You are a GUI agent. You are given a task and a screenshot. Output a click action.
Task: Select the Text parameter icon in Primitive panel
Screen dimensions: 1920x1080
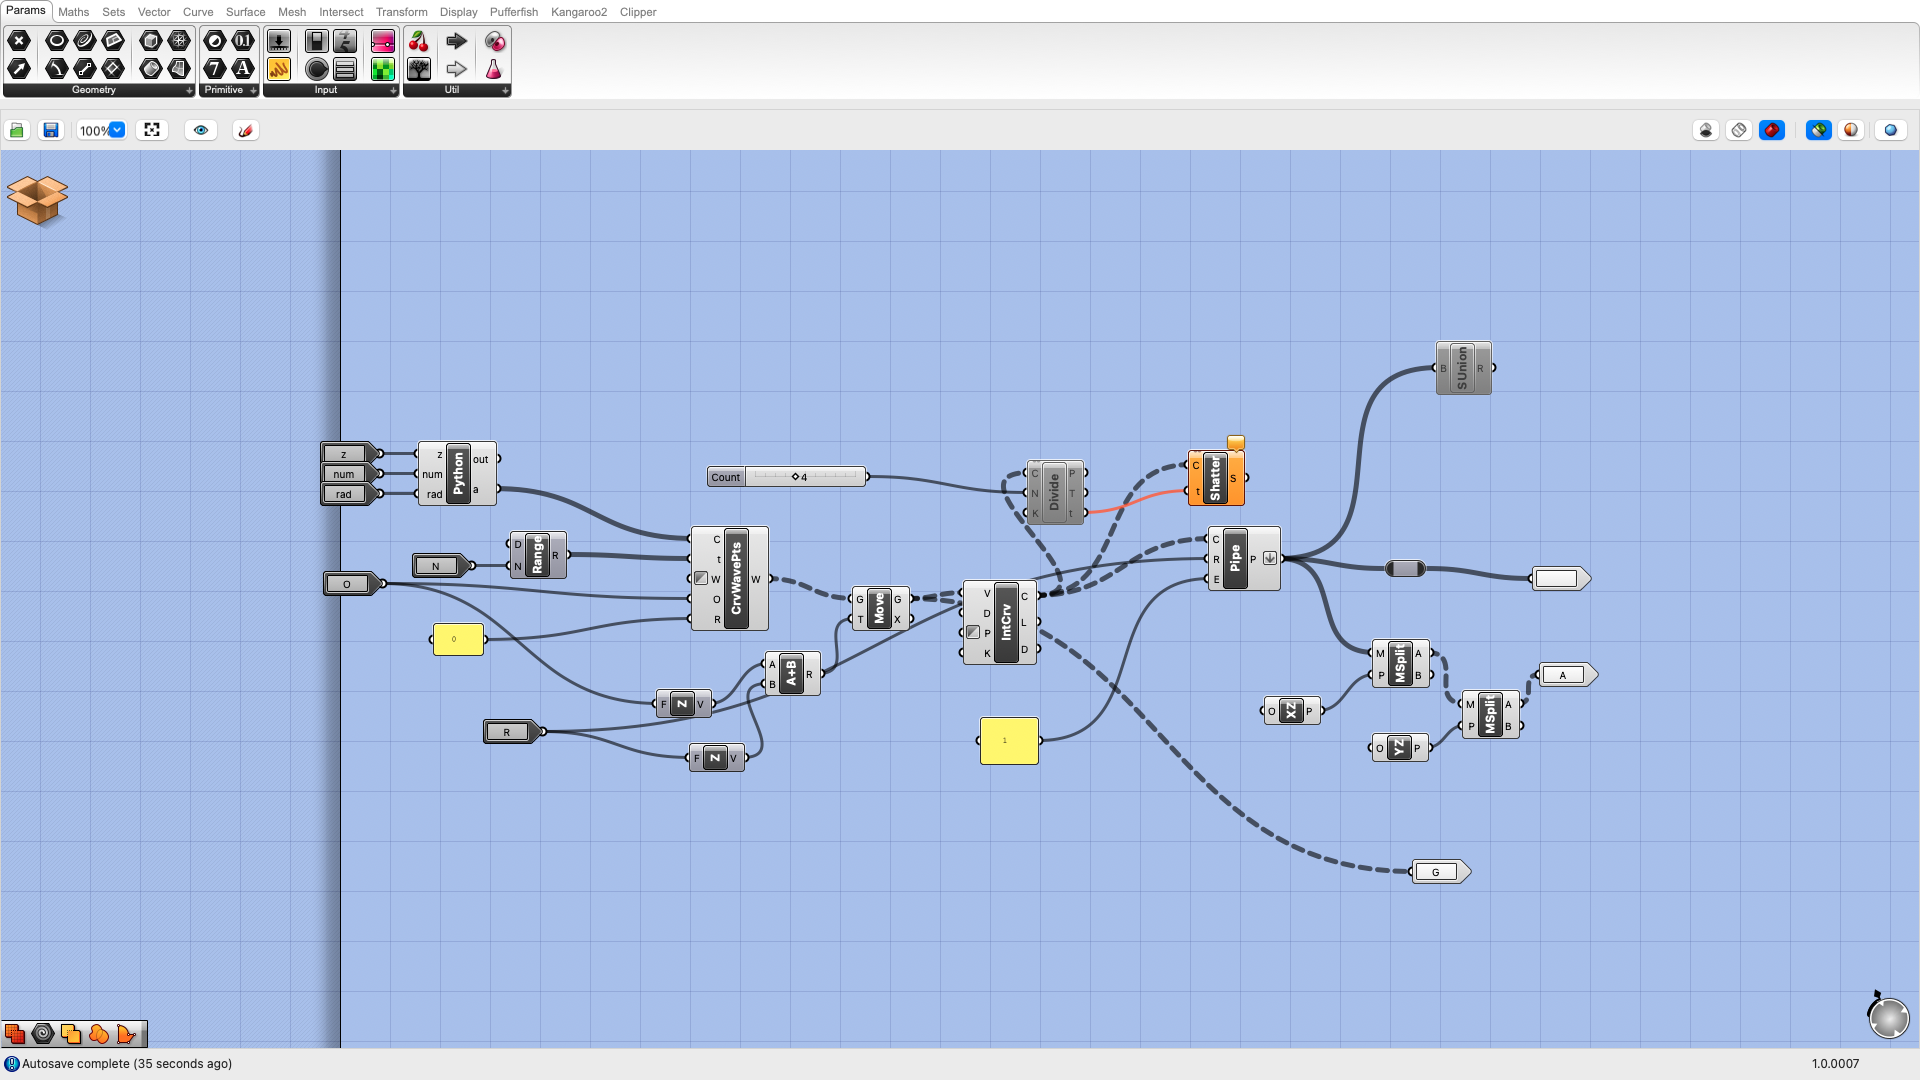(243, 69)
